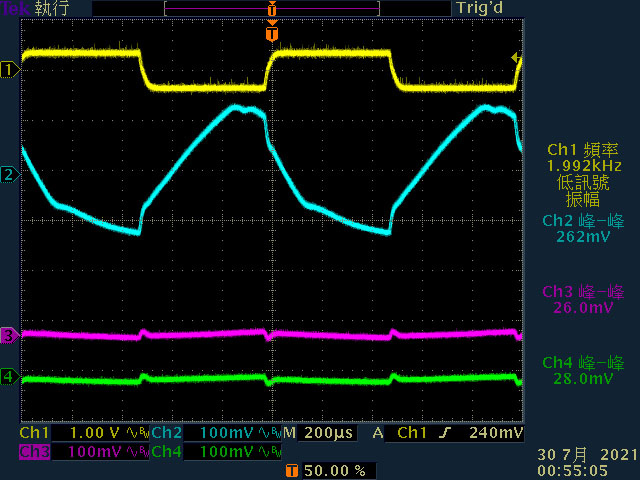Click the 28.0mV measurement value
The image size is (640, 480).
point(583,379)
